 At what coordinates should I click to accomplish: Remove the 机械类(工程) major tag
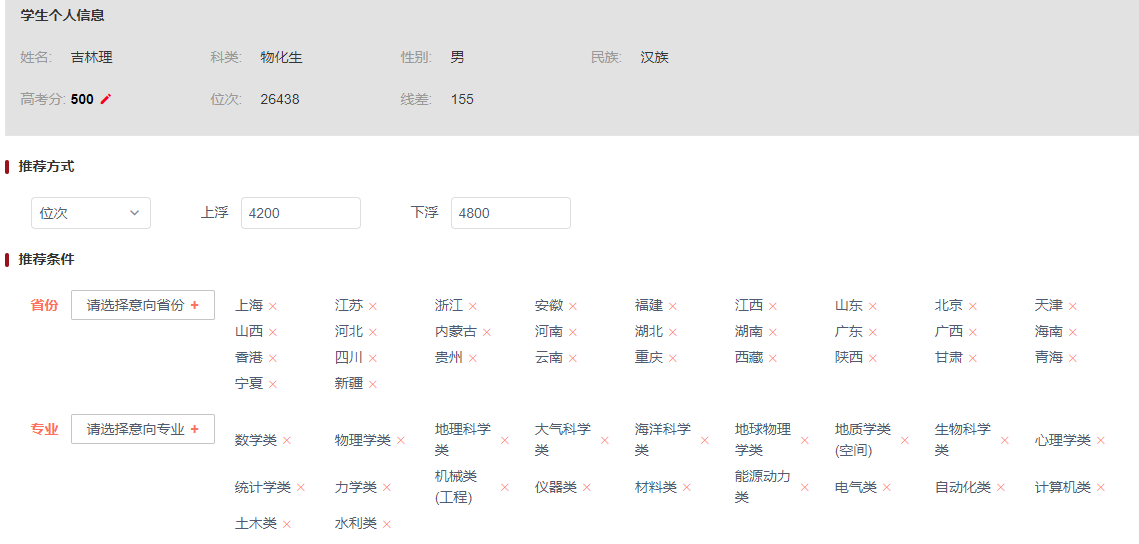[x=505, y=488]
